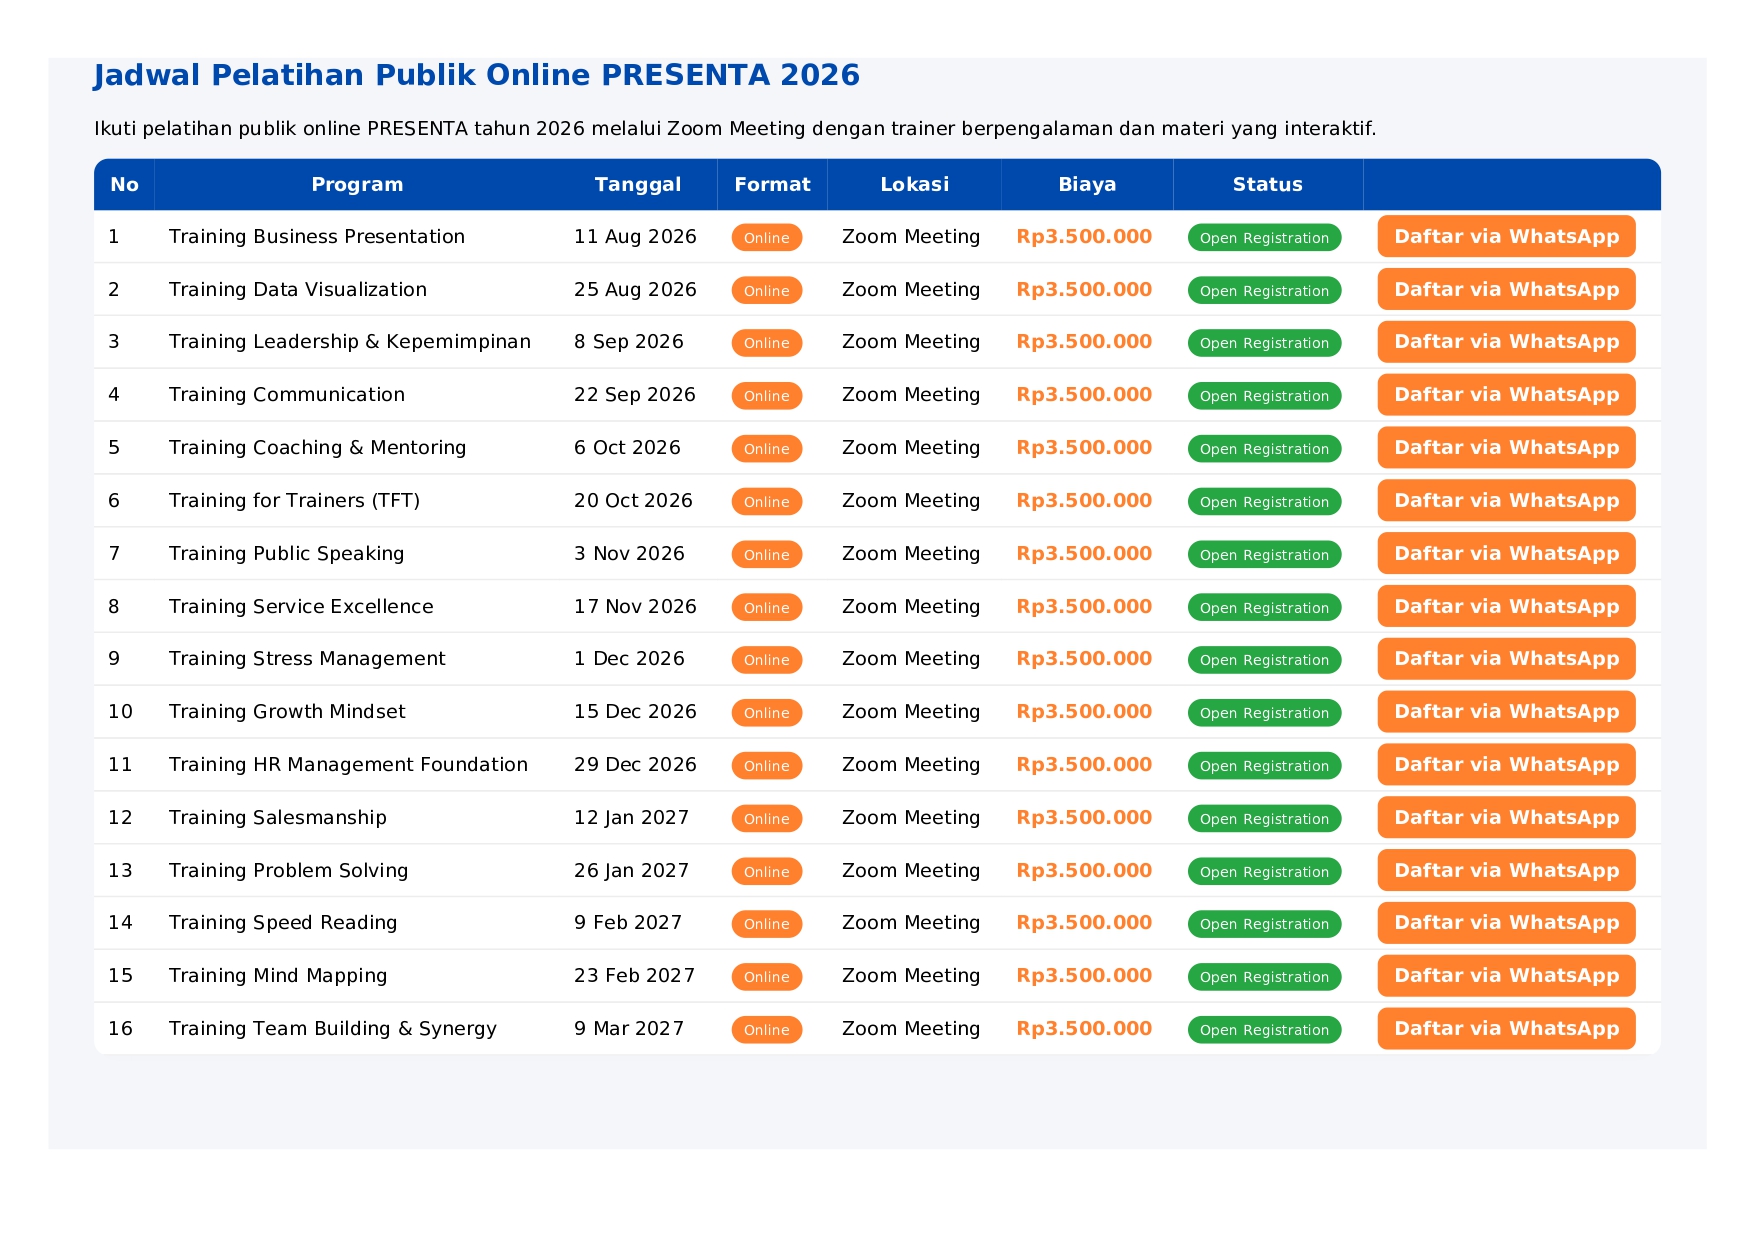The height and width of the screenshot is (1240, 1755).
Task: Click the date '6 Oct 2026'
Action: [627, 448]
